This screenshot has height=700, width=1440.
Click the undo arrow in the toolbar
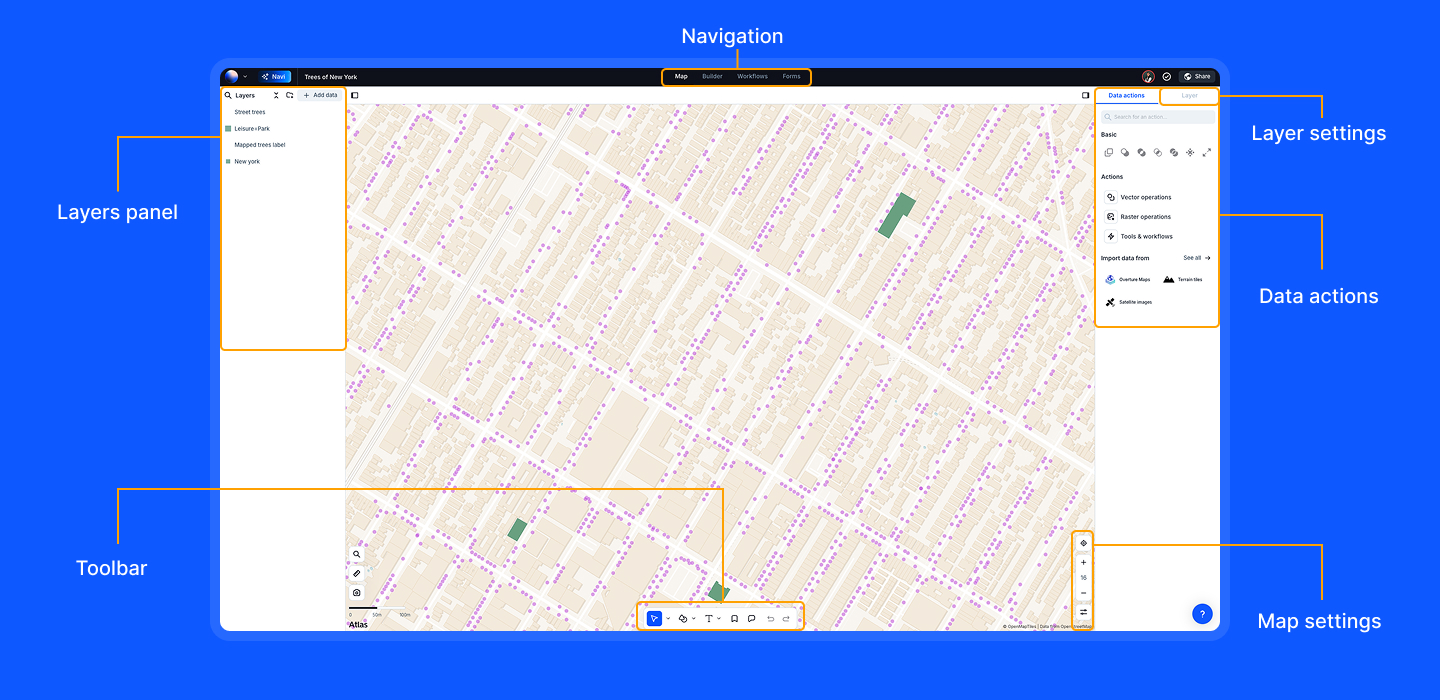coord(770,619)
